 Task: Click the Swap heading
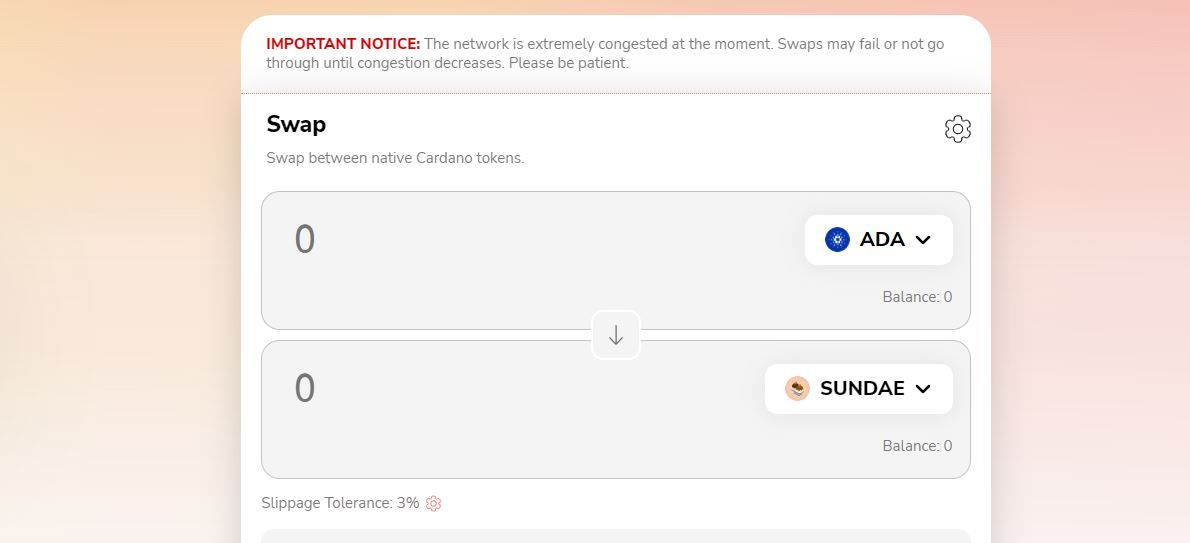296,125
